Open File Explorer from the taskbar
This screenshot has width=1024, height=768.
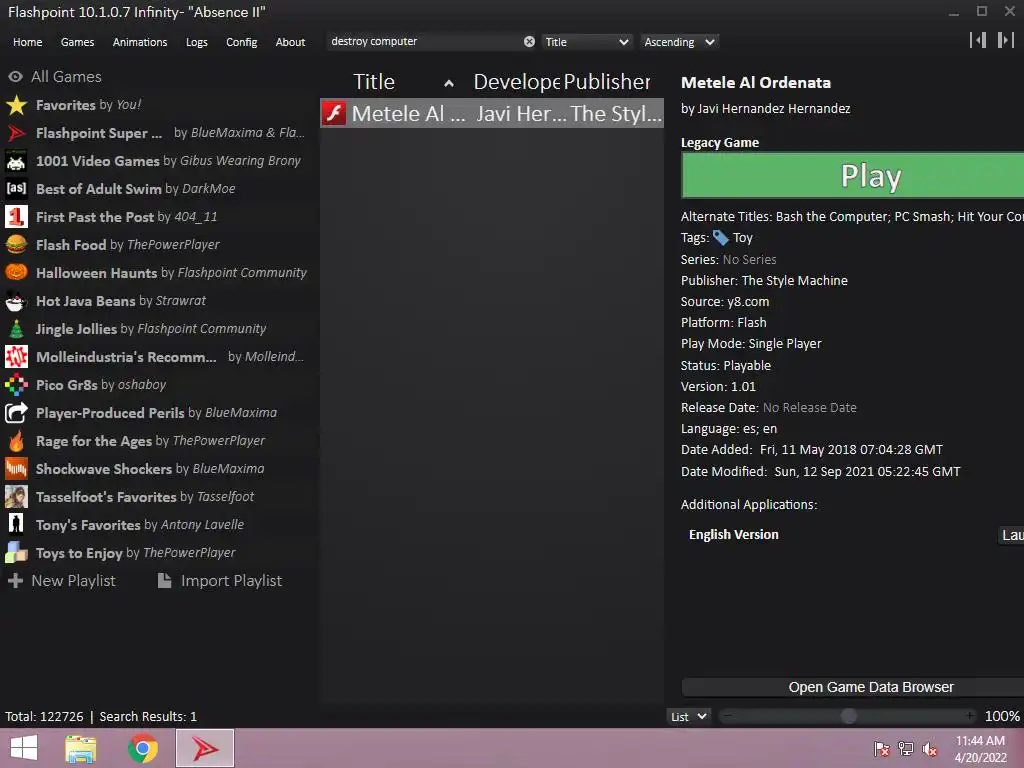[81, 748]
